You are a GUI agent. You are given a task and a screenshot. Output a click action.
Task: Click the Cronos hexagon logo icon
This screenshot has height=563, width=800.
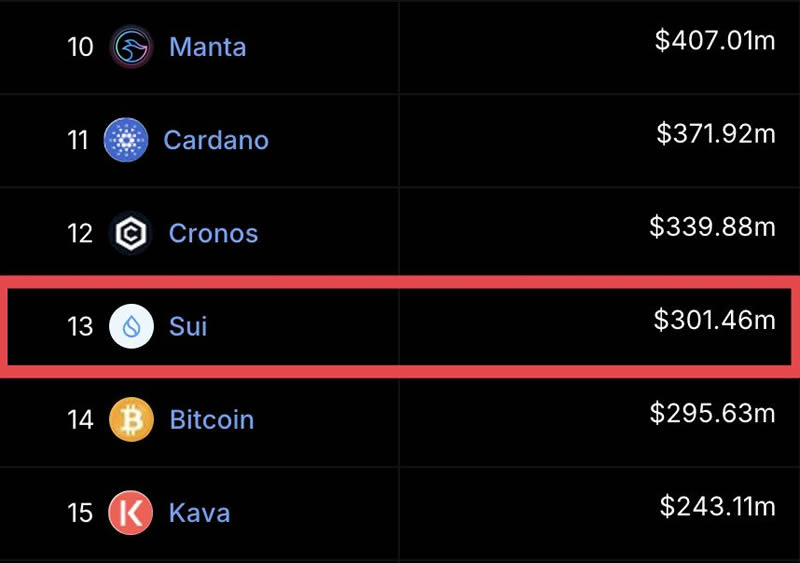point(131,233)
